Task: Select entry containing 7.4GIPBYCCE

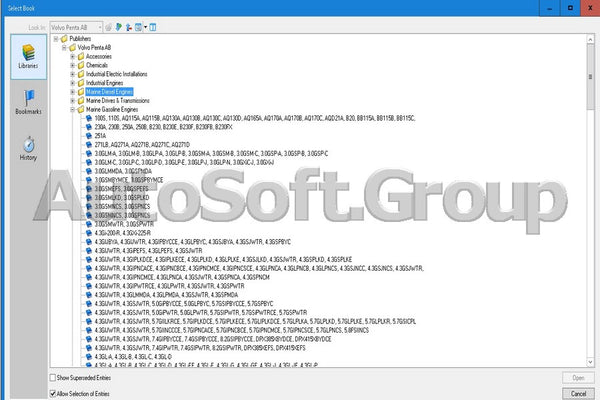Action: click(213, 339)
